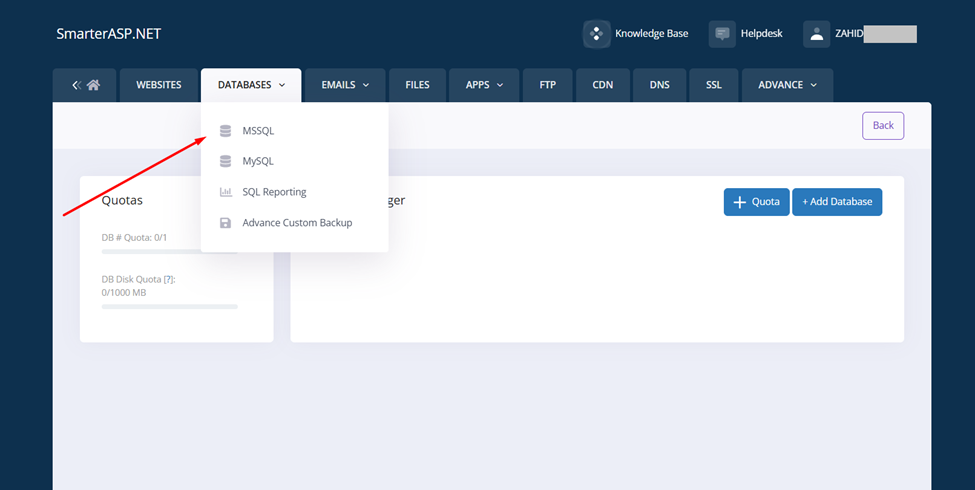Switch to the WEBSITES tab
The height and width of the screenshot is (490, 975).
coord(158,85)
